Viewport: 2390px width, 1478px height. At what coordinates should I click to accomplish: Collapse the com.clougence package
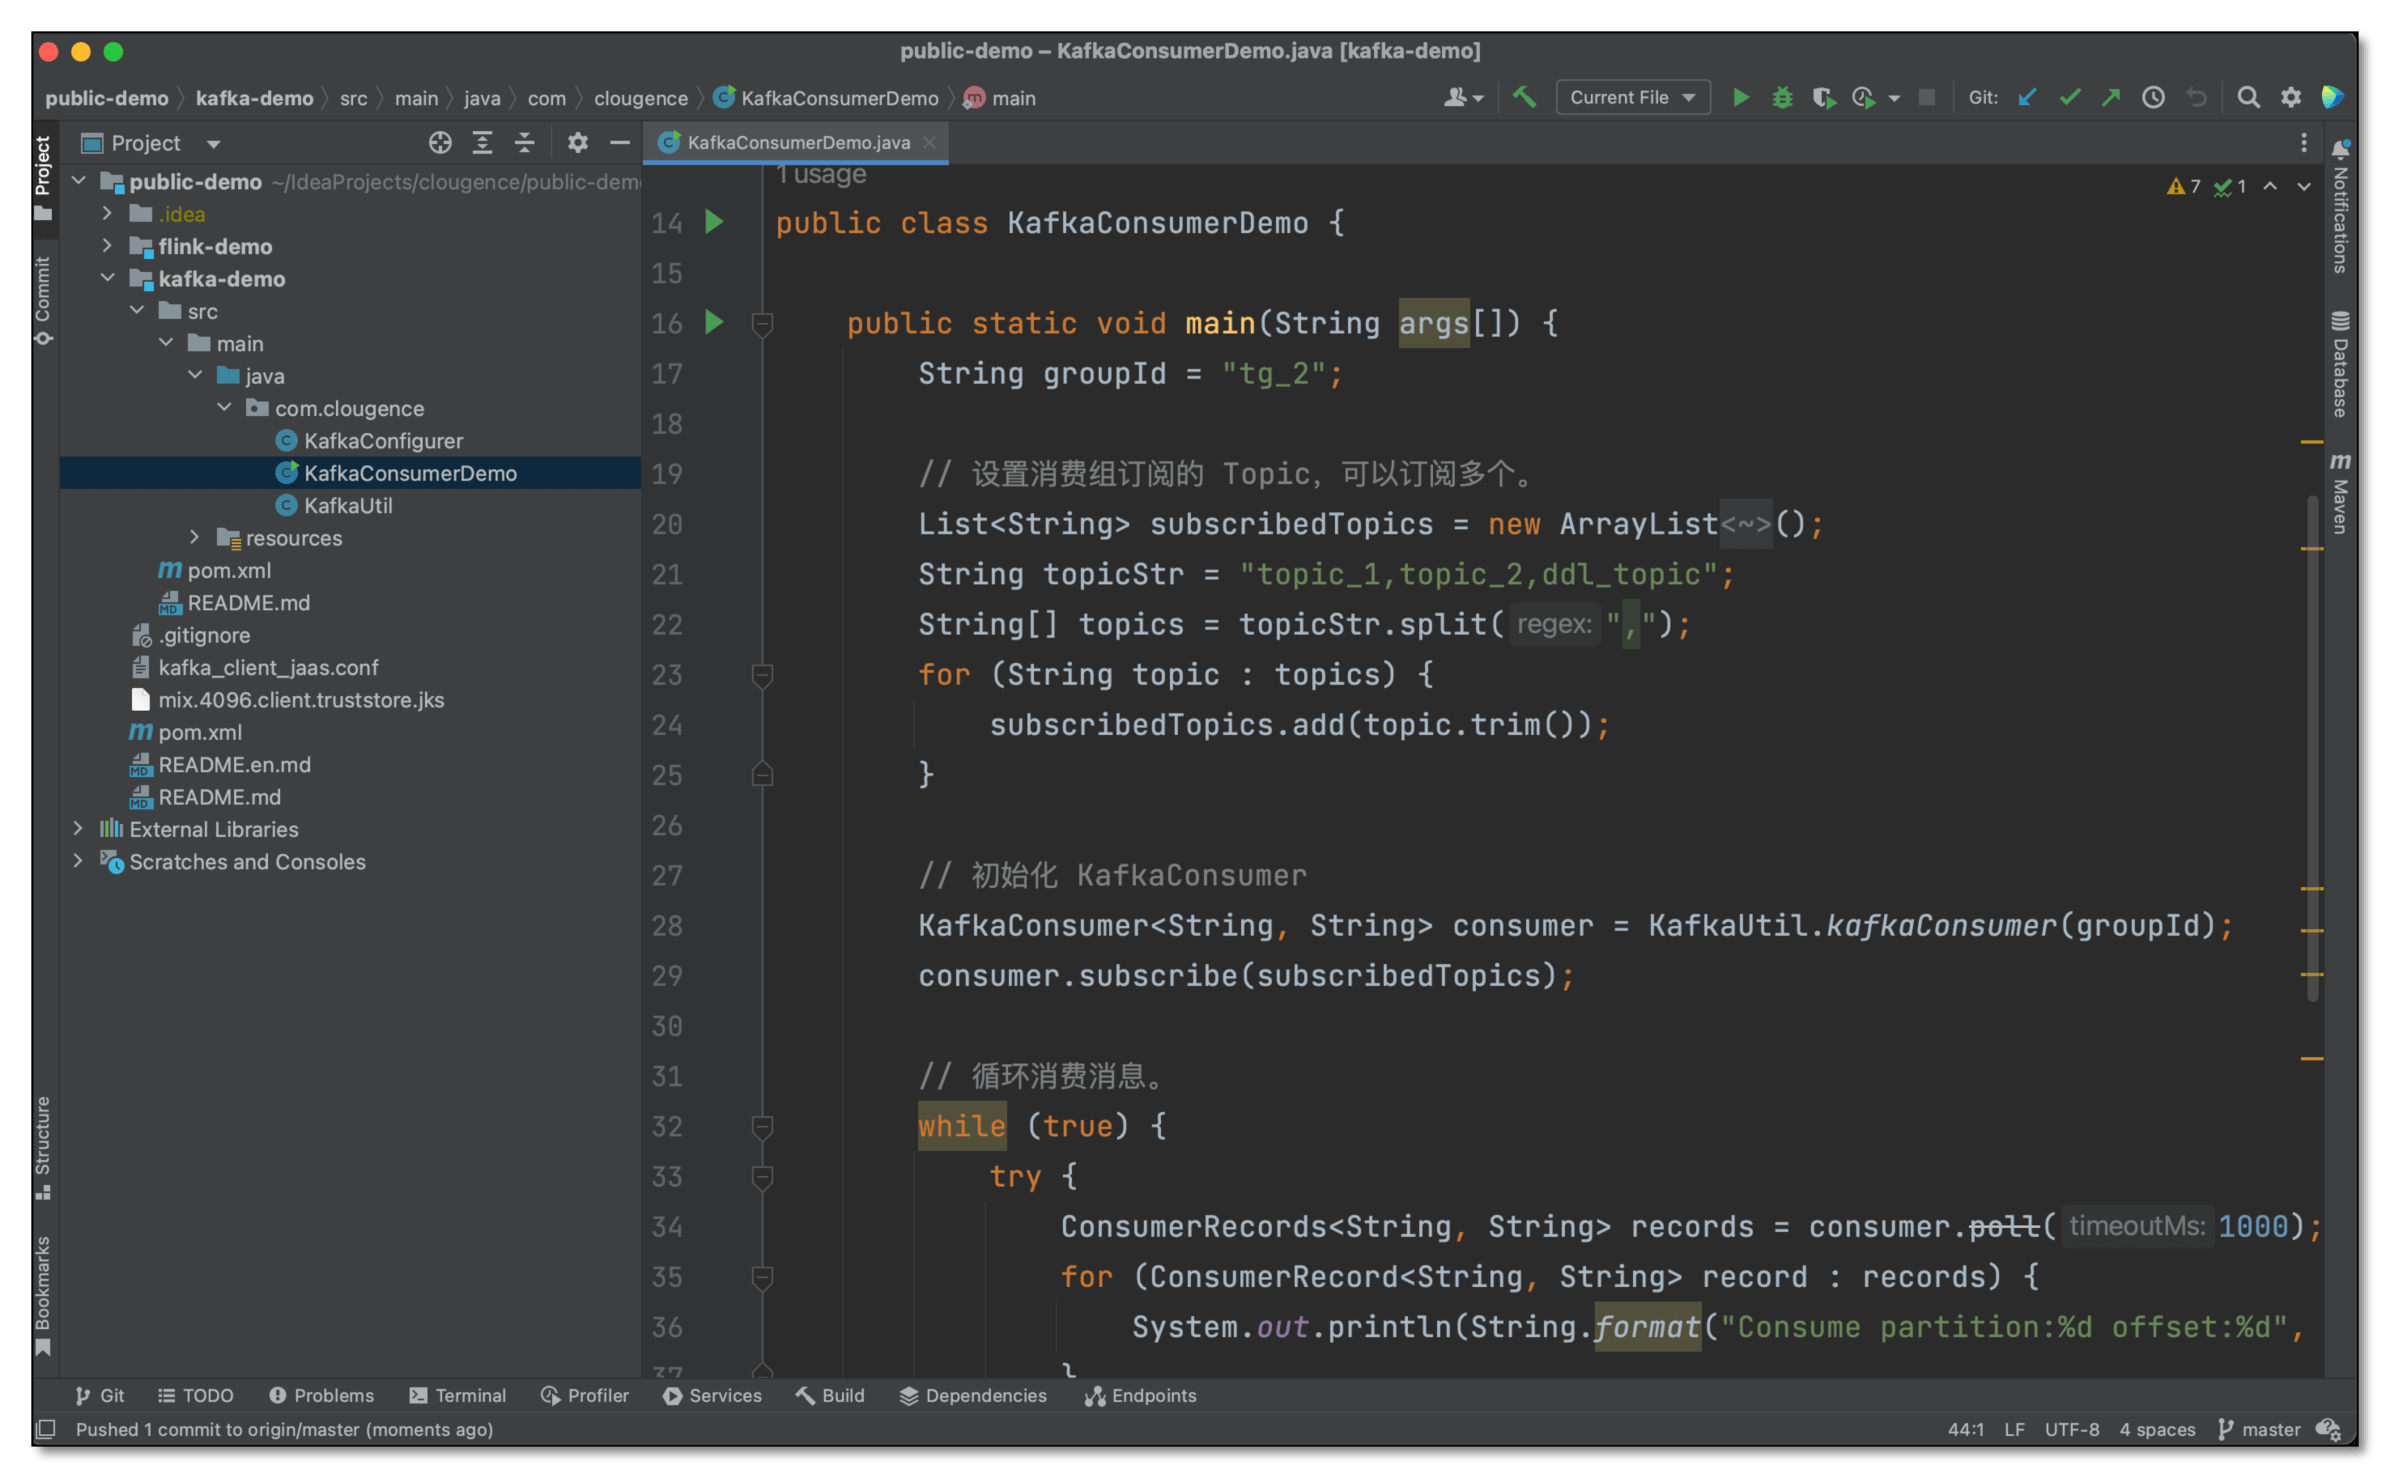click(x=224, y=408)
